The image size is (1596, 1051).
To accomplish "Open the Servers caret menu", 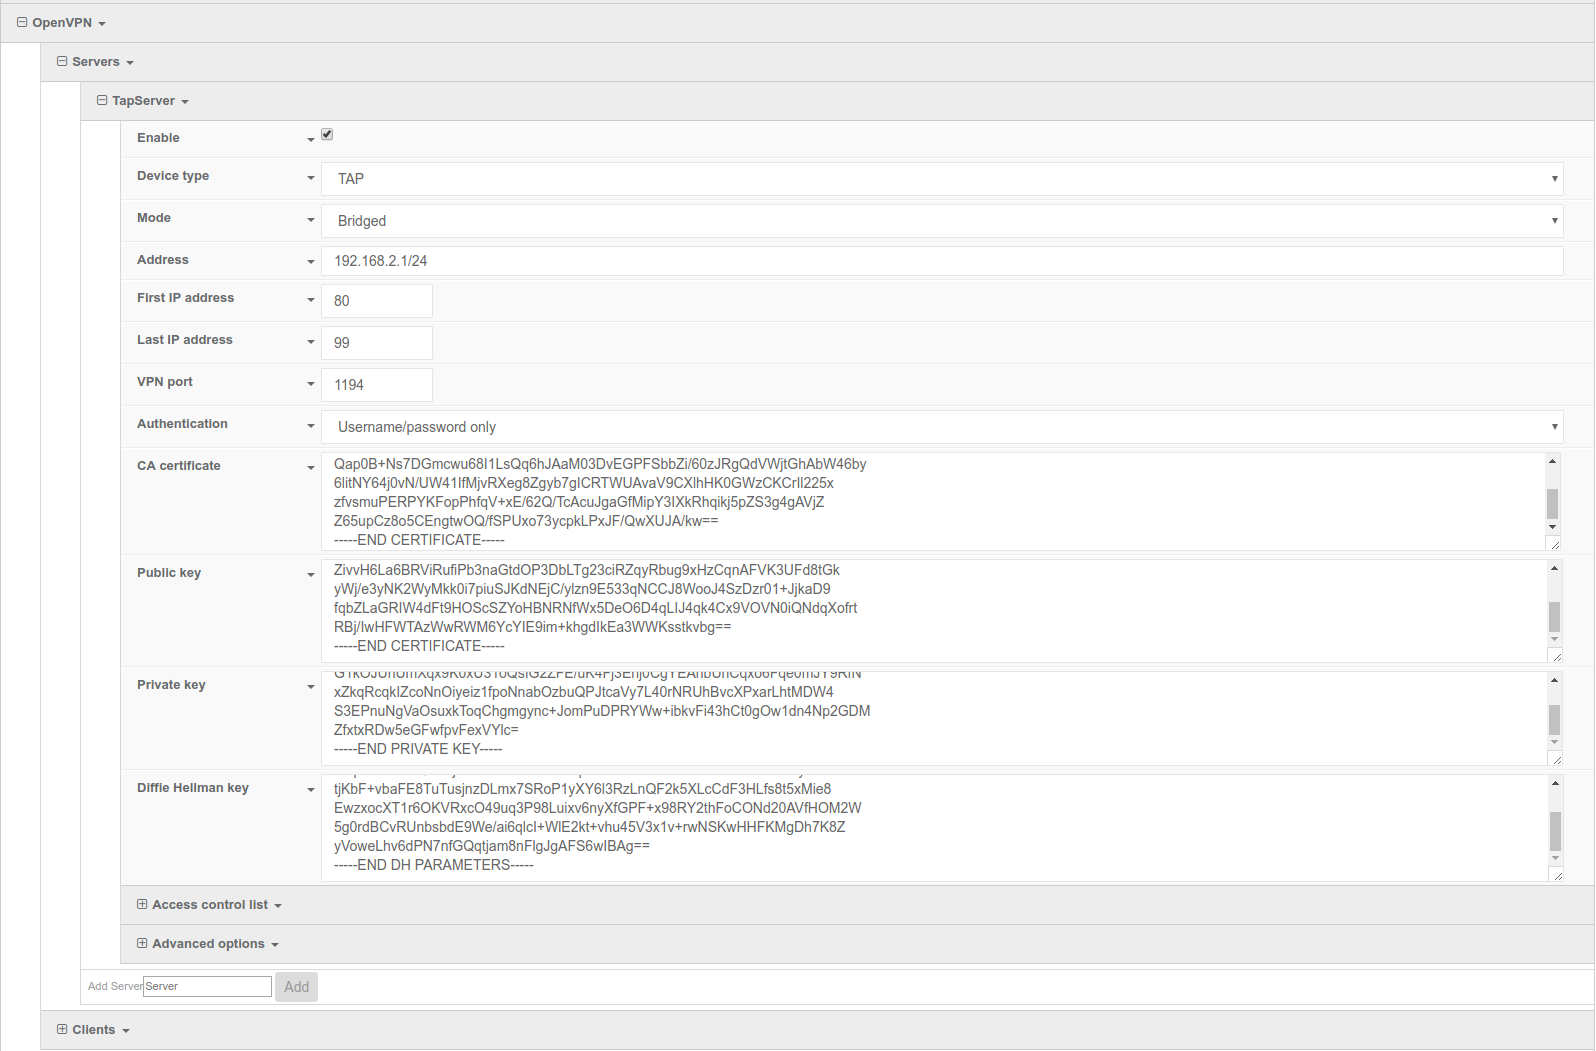I will 130,63.
